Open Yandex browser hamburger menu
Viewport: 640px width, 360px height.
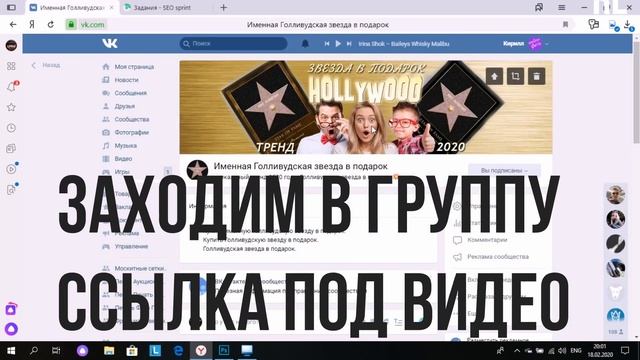coord(562,7)
